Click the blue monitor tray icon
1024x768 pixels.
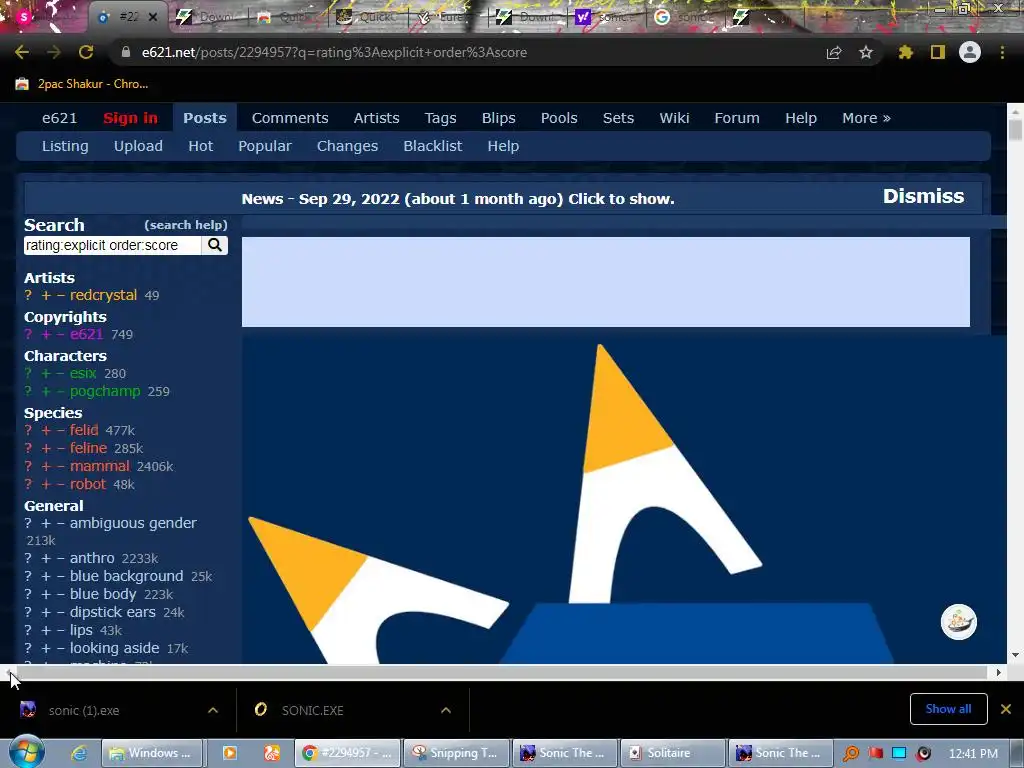click(x=899, y=754)
